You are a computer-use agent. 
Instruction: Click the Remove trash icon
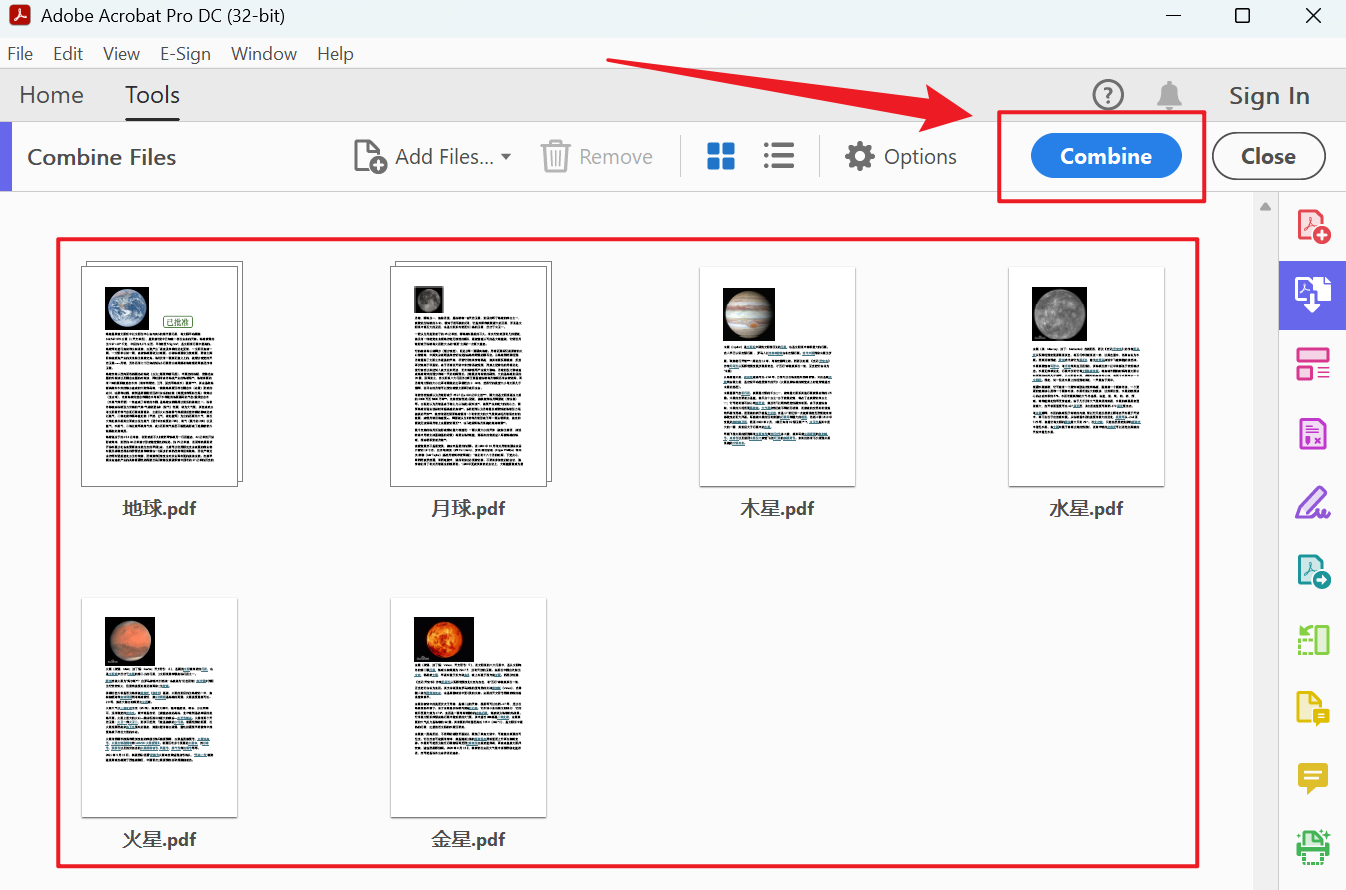coord(555,156)
